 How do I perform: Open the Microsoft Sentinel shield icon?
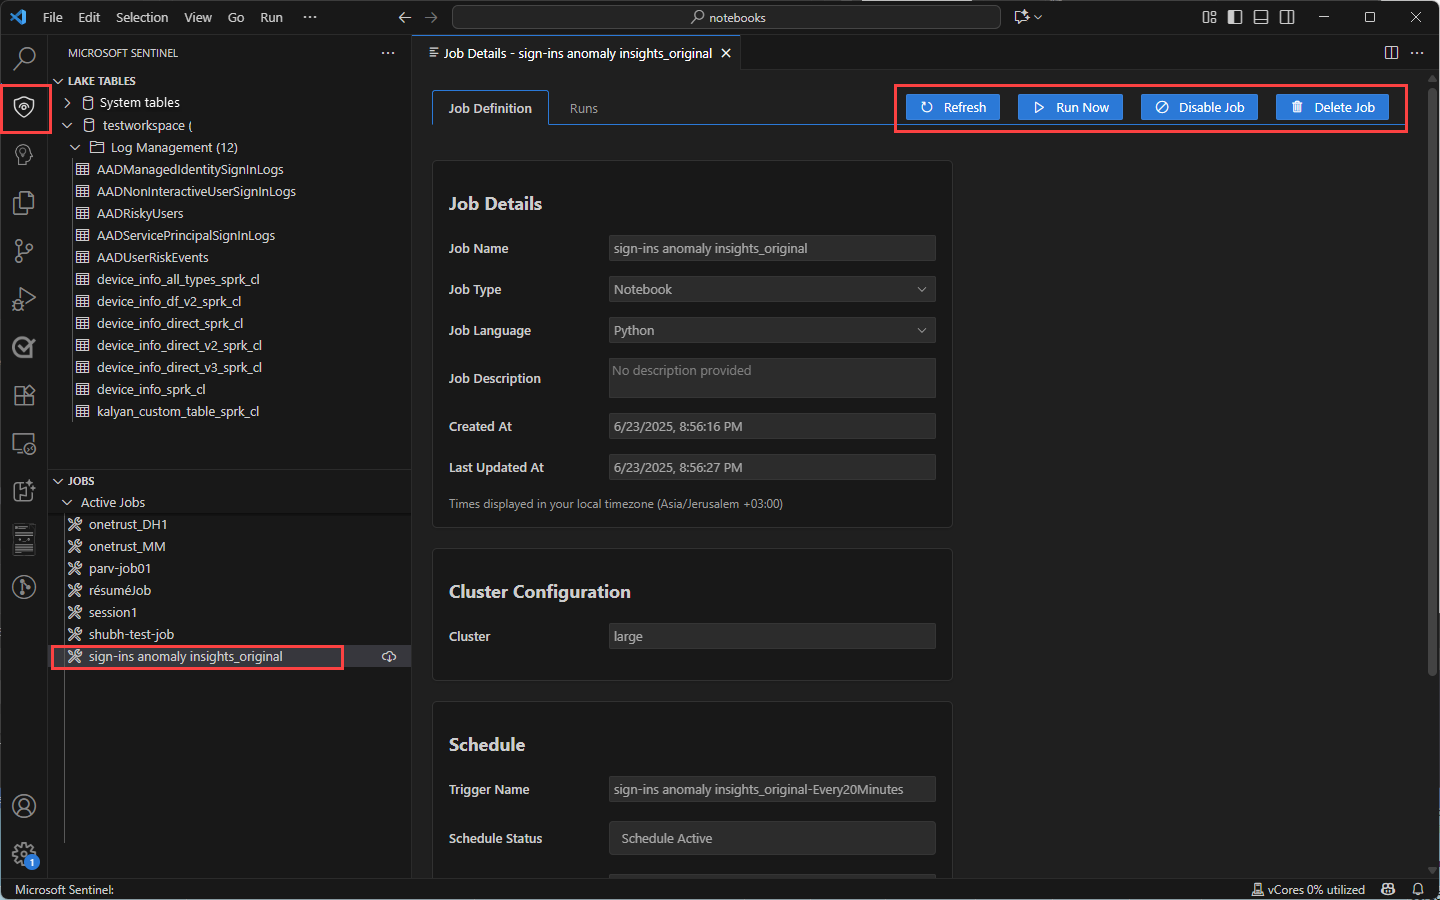25,107
